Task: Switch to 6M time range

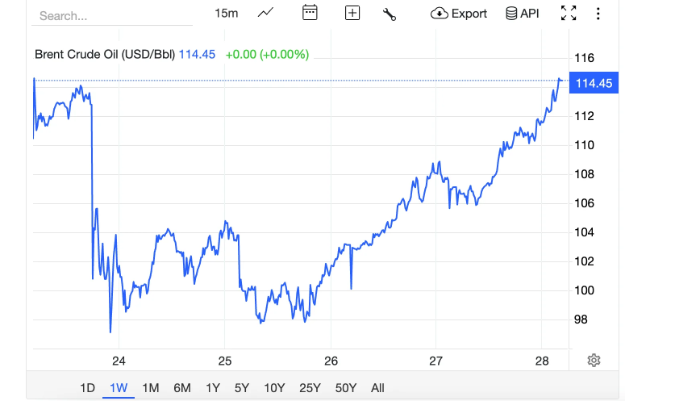Action: (x=182, y=387)
